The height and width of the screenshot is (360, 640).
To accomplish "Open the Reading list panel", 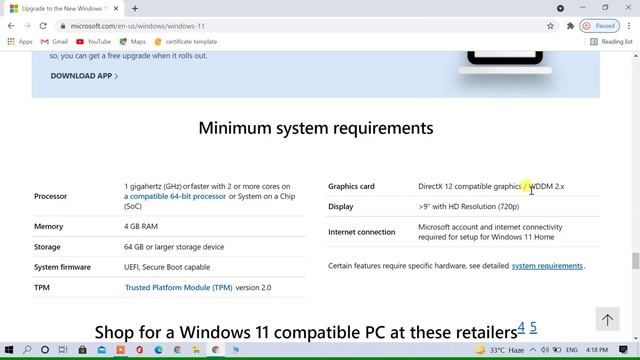I will (611, 42).
